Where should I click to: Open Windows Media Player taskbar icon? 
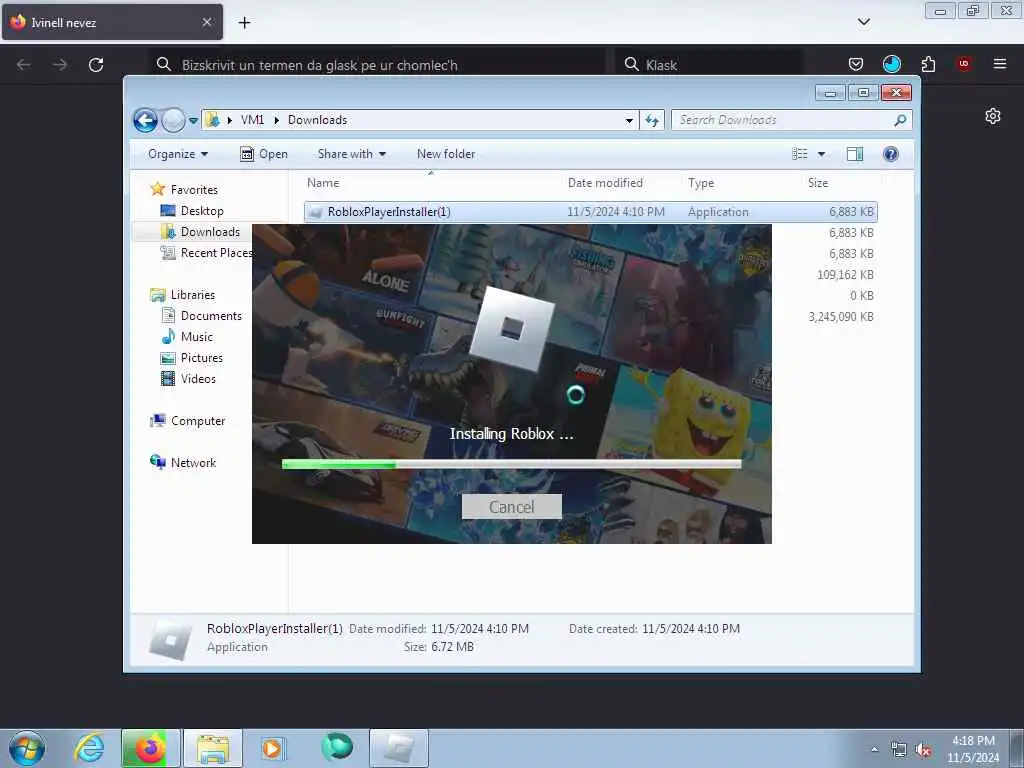(x=272, y=748)
